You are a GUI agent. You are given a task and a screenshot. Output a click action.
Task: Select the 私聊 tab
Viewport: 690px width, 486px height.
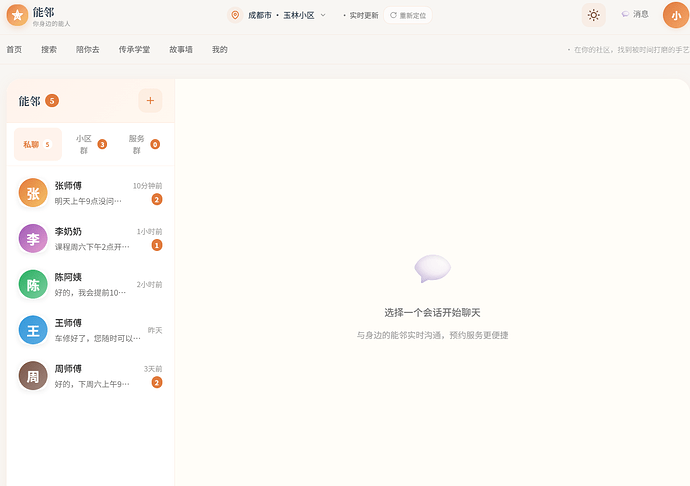[x=38, y=144]
